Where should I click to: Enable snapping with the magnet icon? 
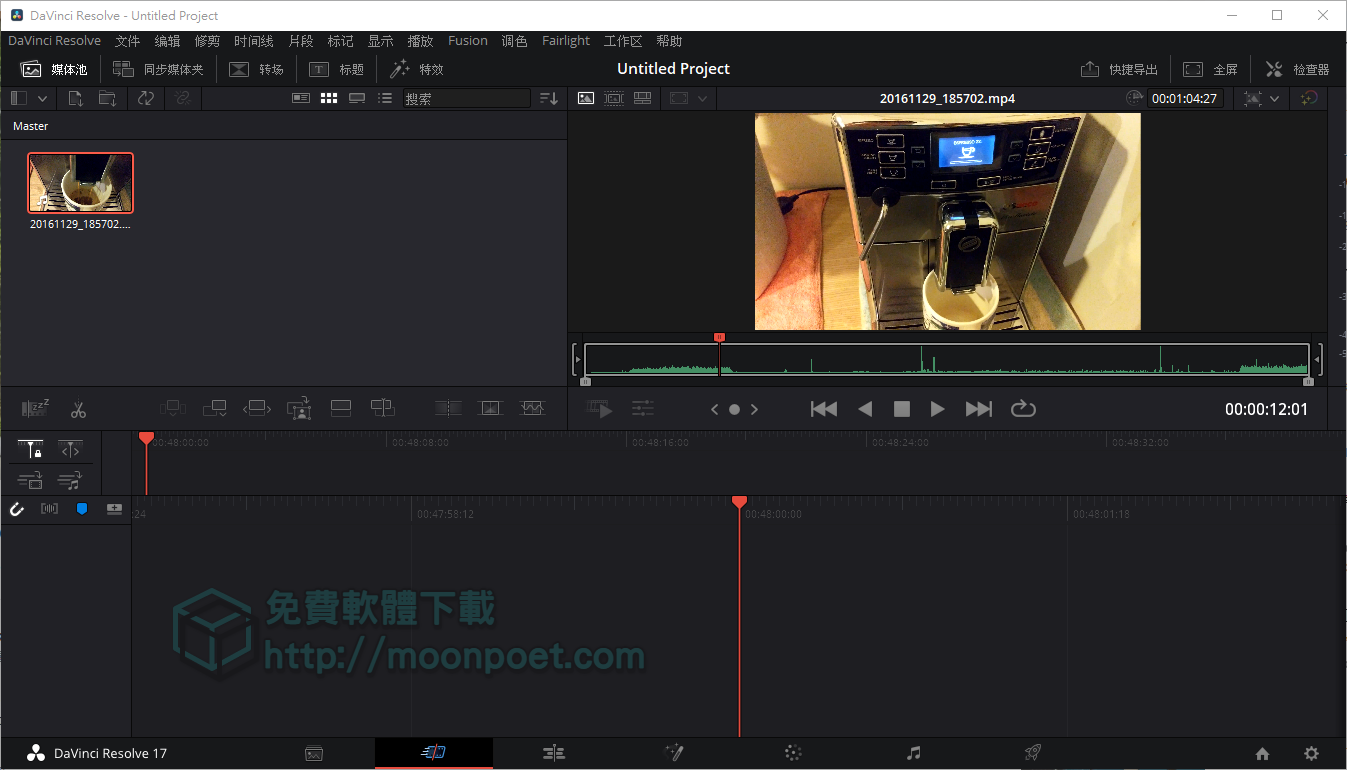click(x=17, y=508)
